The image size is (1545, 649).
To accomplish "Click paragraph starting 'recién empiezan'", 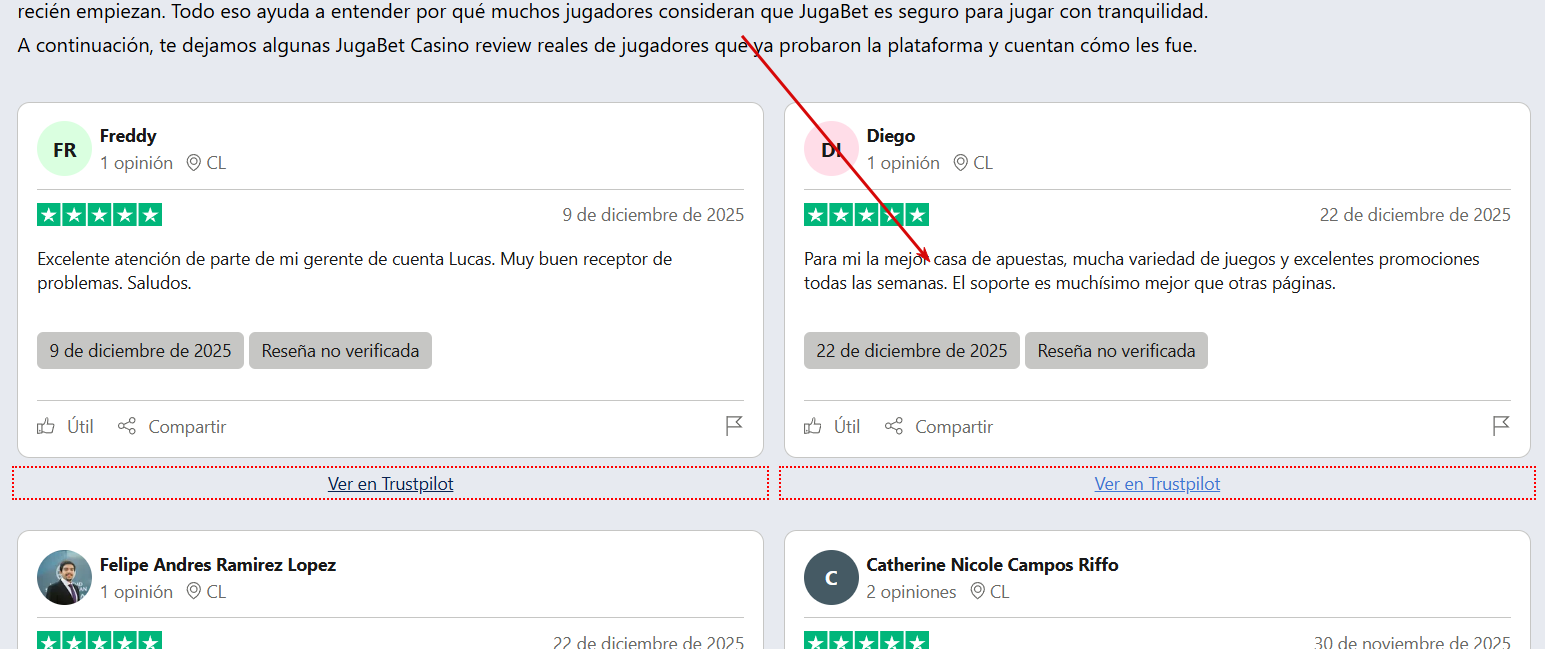I will 613,13.
